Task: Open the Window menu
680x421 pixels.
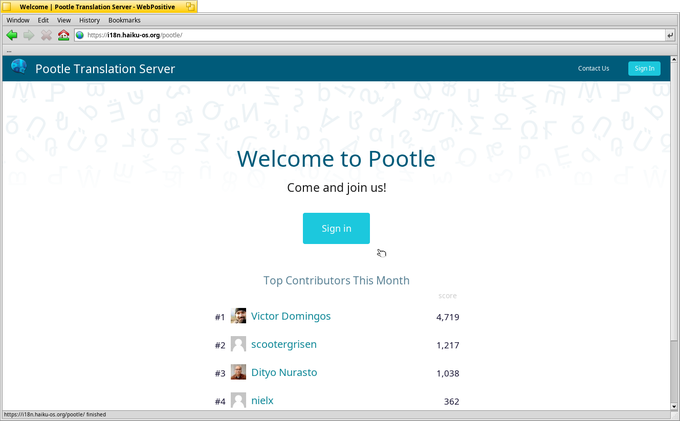Action: tap(18, 20)
